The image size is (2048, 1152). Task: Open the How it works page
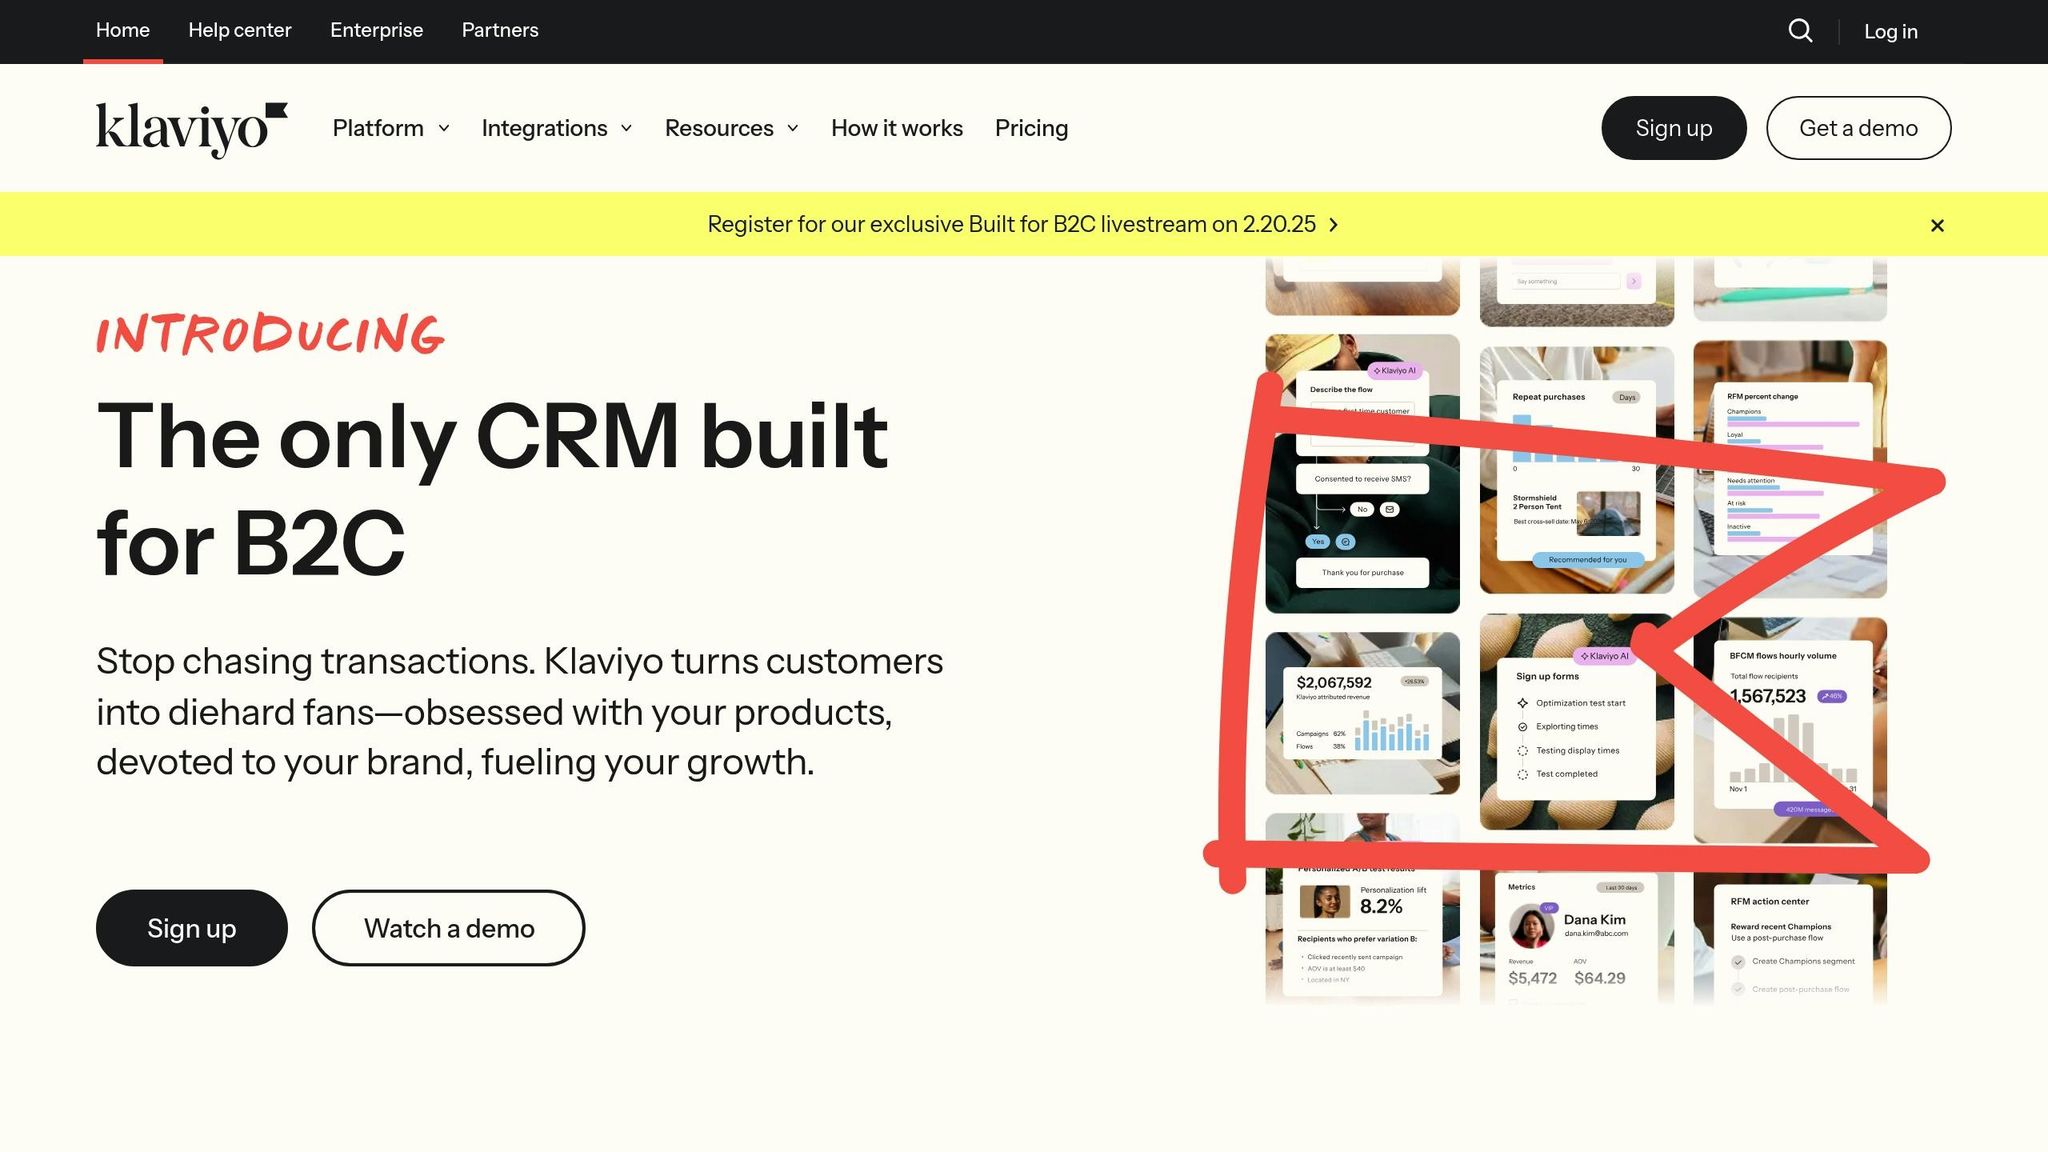(897, 128)
